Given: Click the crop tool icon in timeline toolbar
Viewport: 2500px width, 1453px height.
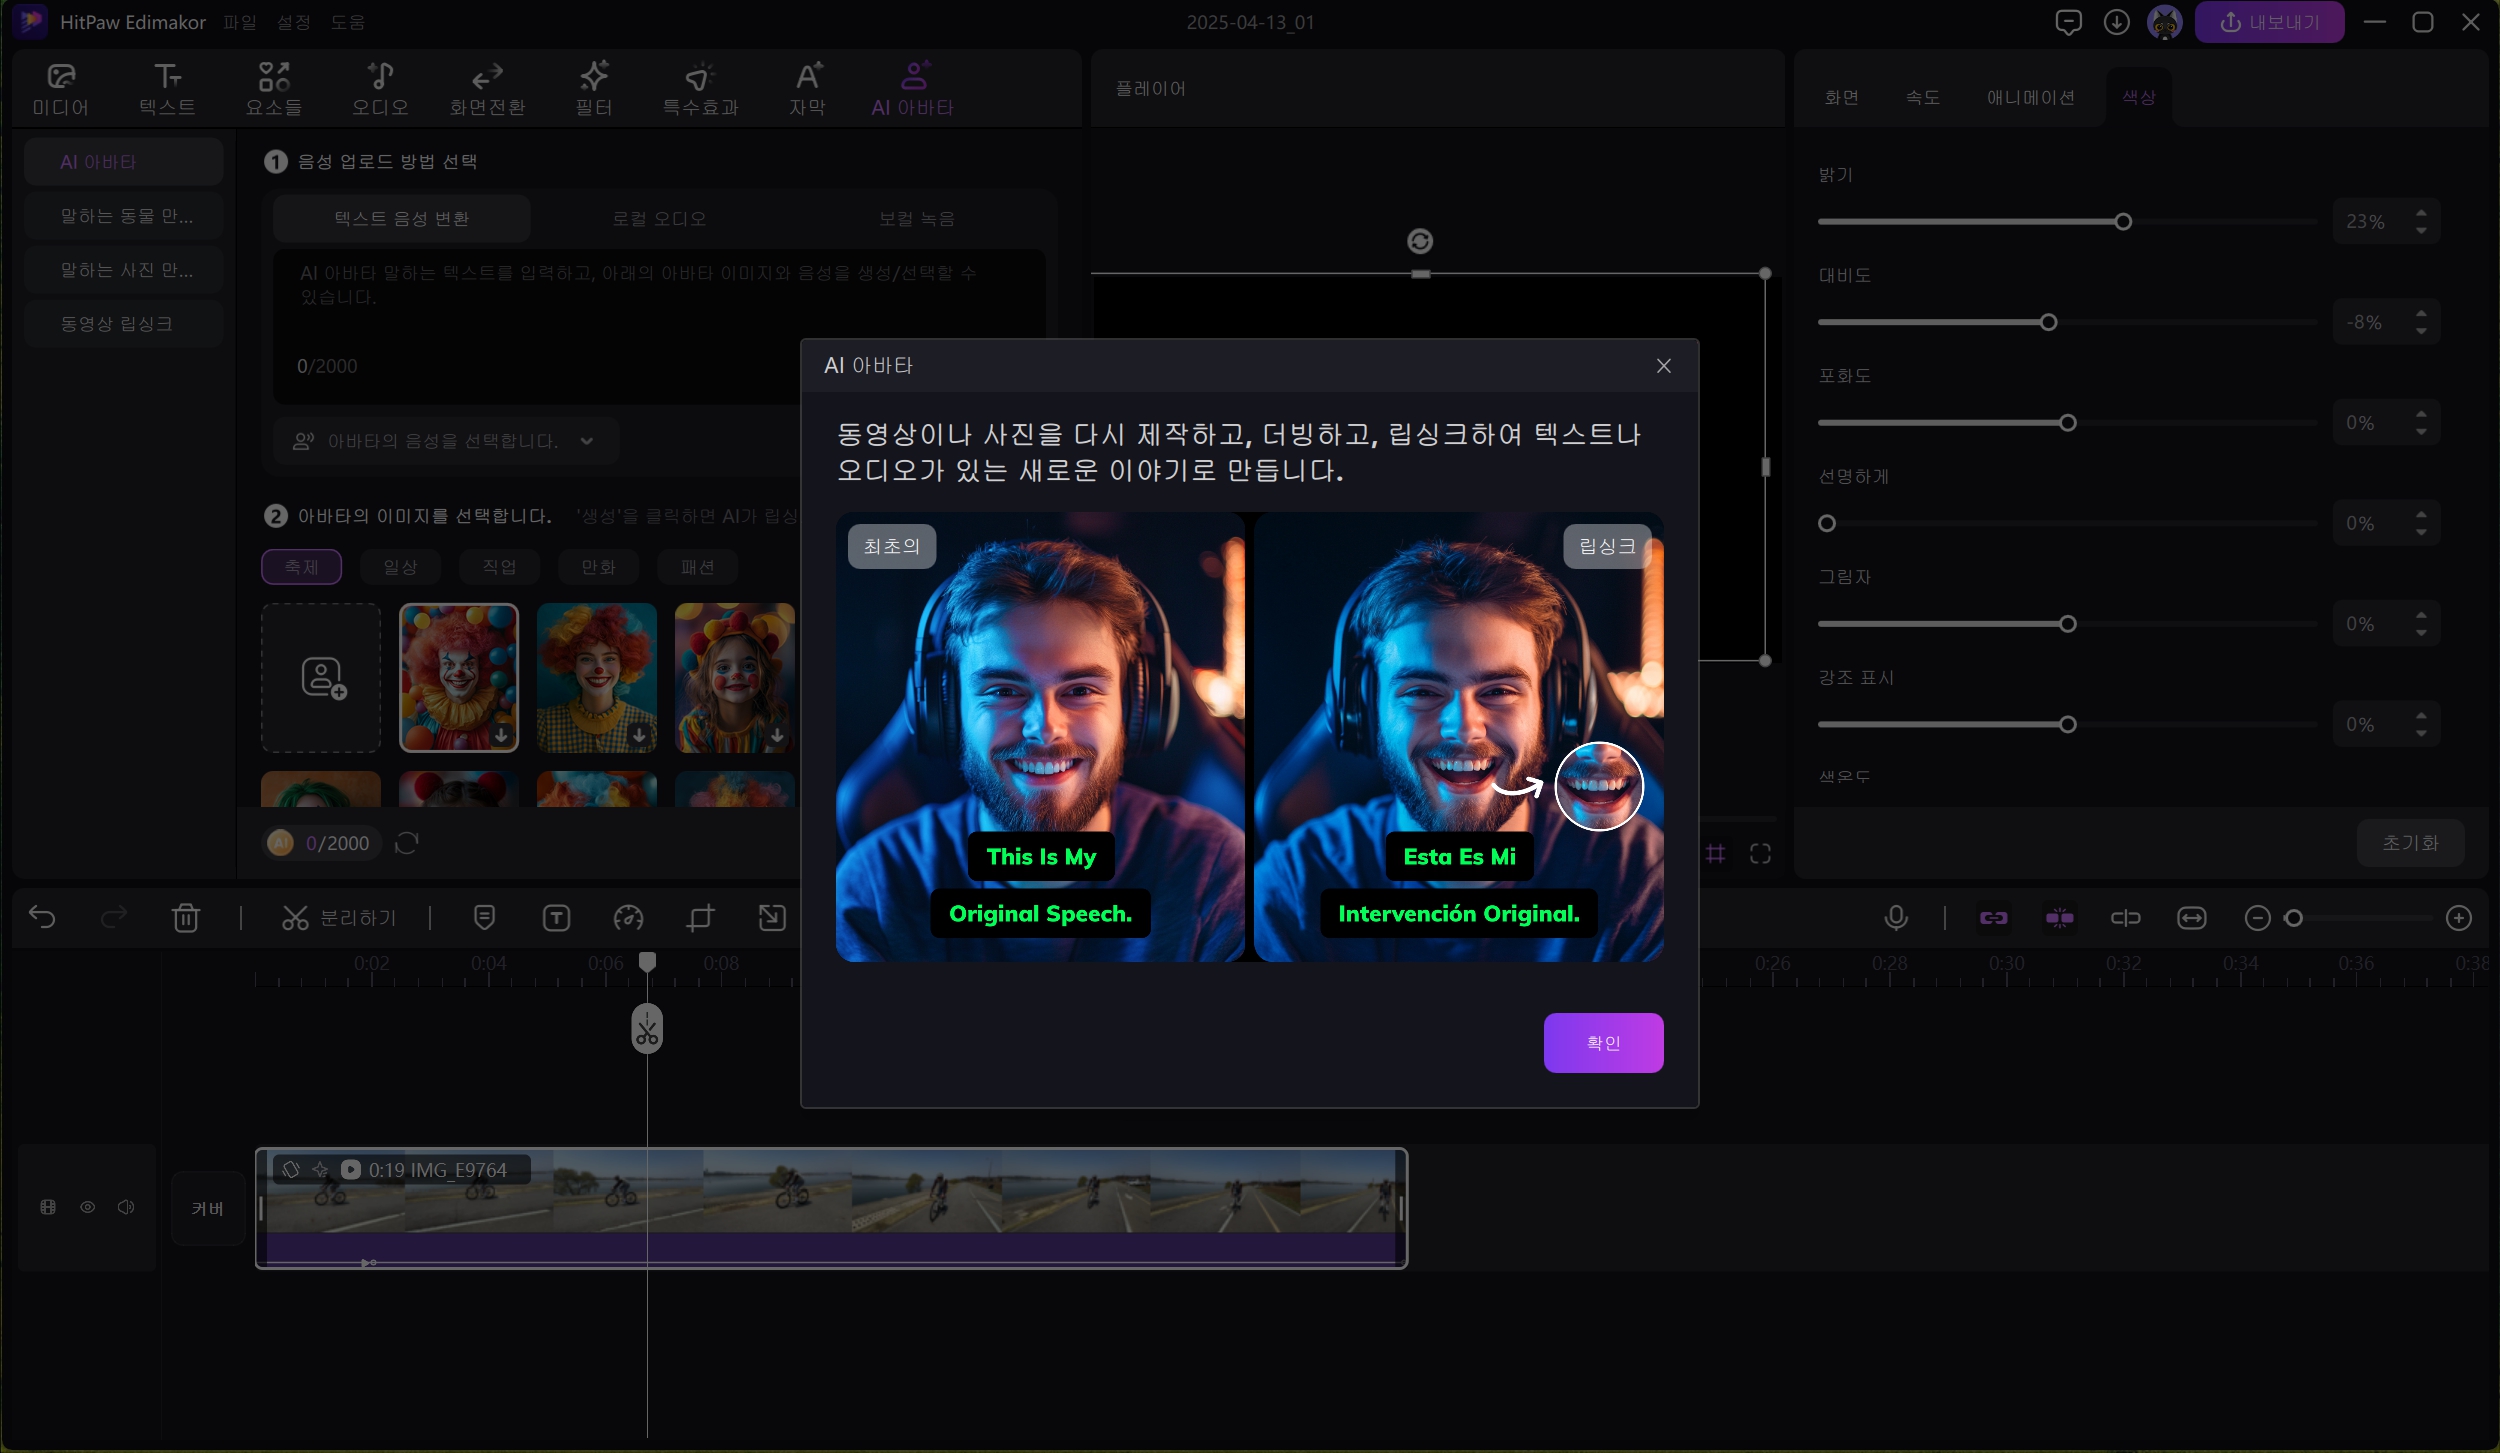Looking at the screenshot, I should click(700, 917).
